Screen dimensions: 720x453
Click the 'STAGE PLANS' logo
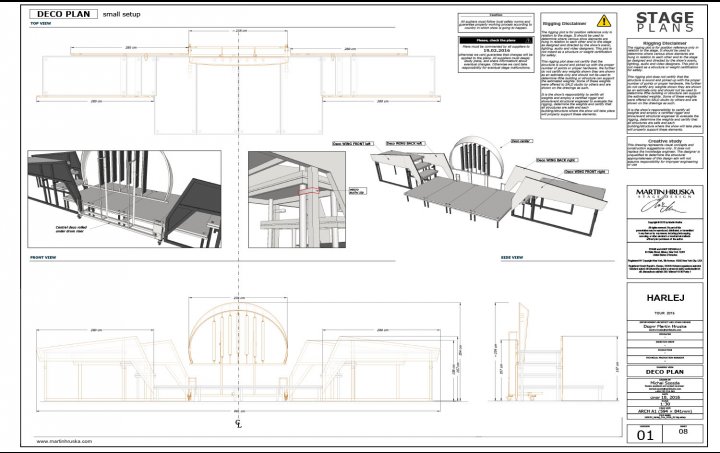[x=664, y=22]
